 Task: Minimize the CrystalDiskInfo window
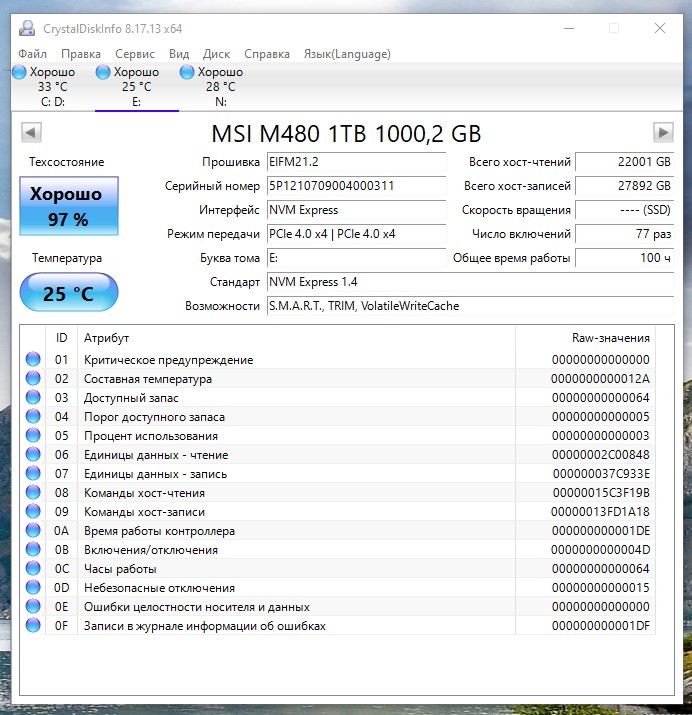click(x=569, y=28)
